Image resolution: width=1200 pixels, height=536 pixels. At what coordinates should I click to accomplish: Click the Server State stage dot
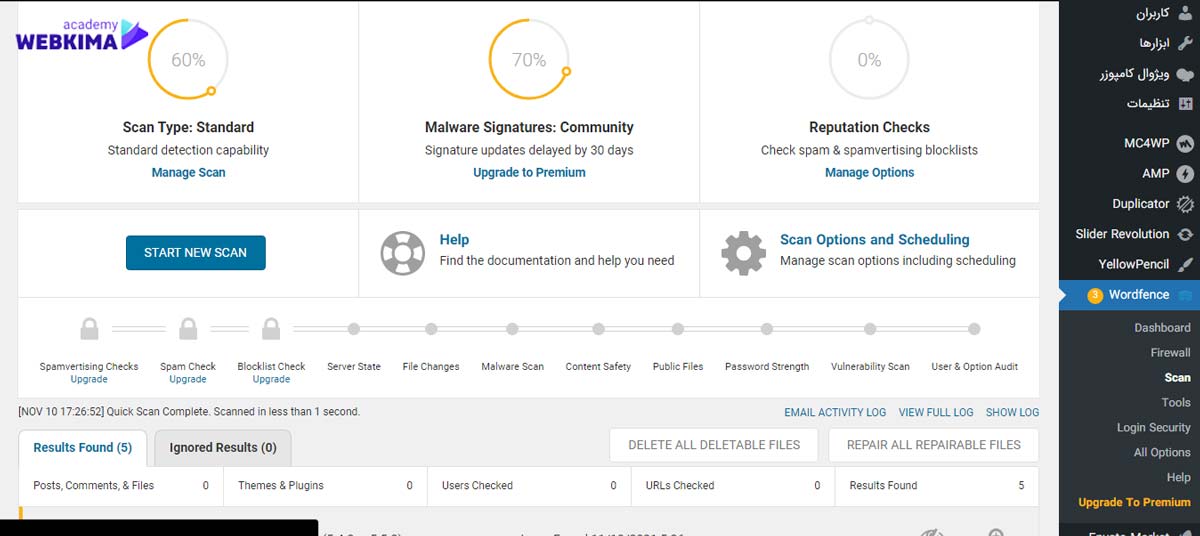(x=353, y=329)
